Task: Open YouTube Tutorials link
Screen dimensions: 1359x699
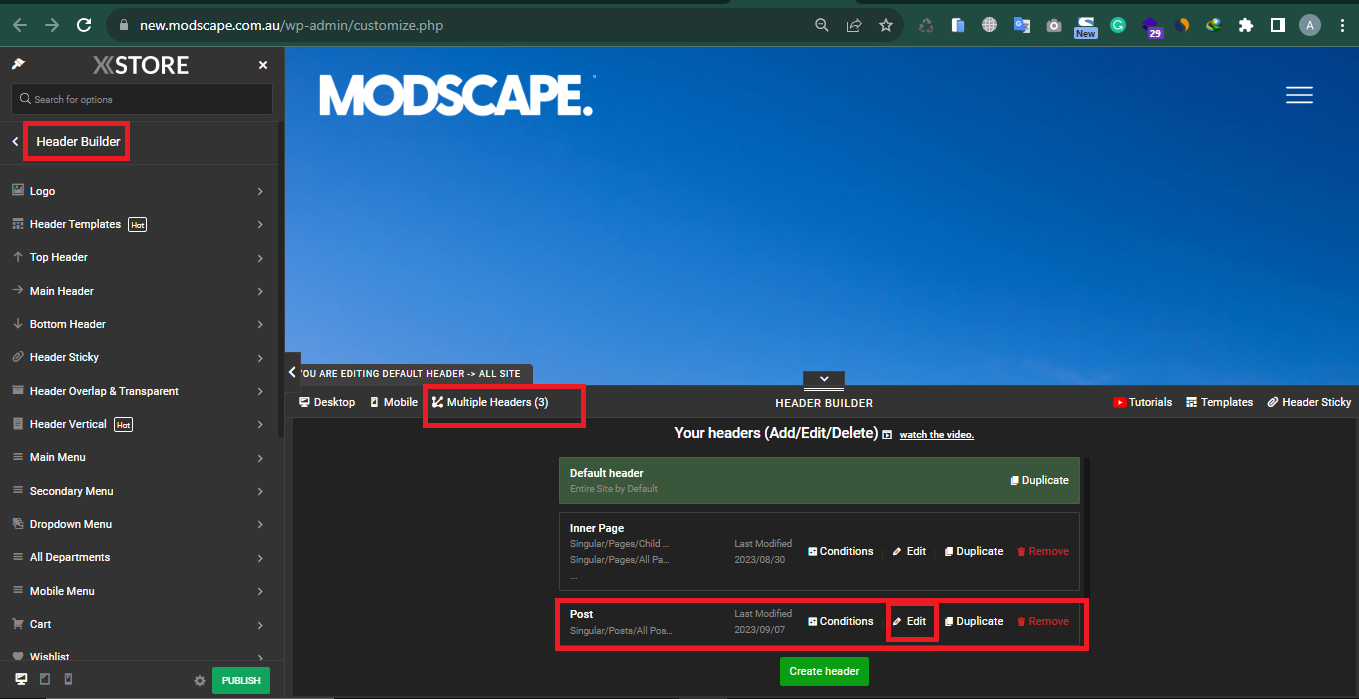Action: [1142, 402]
